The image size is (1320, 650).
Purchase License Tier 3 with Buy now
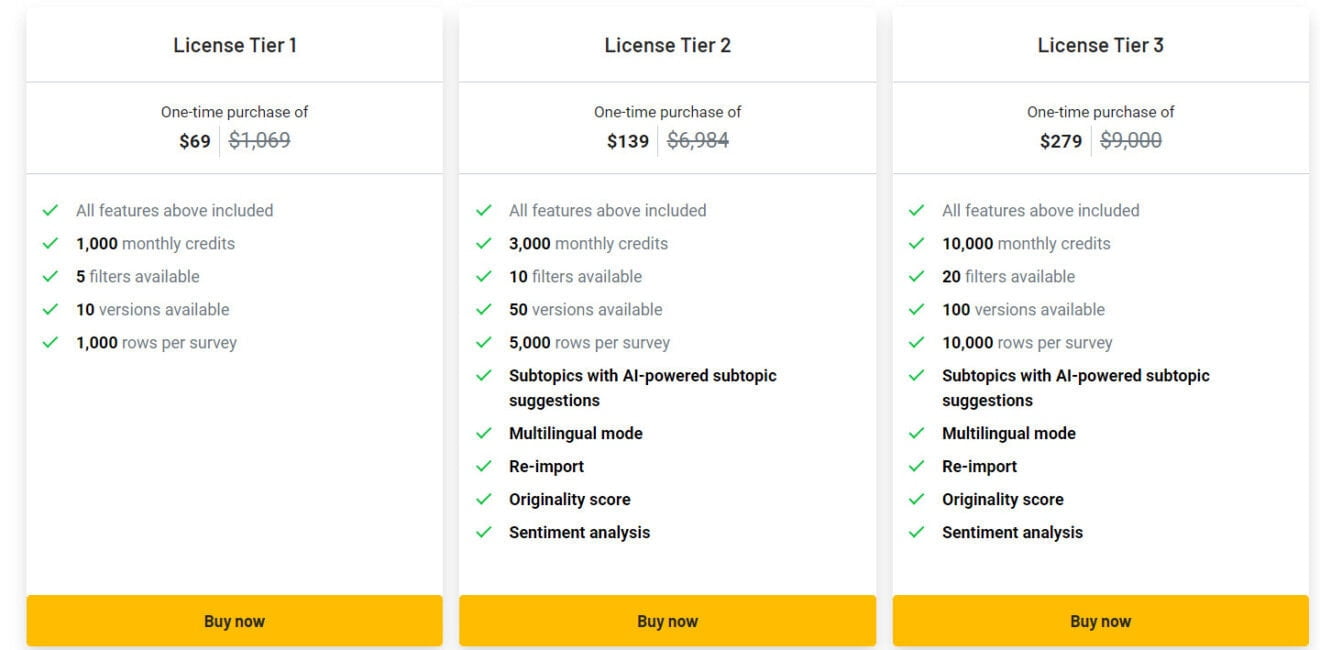(1100, 621)
